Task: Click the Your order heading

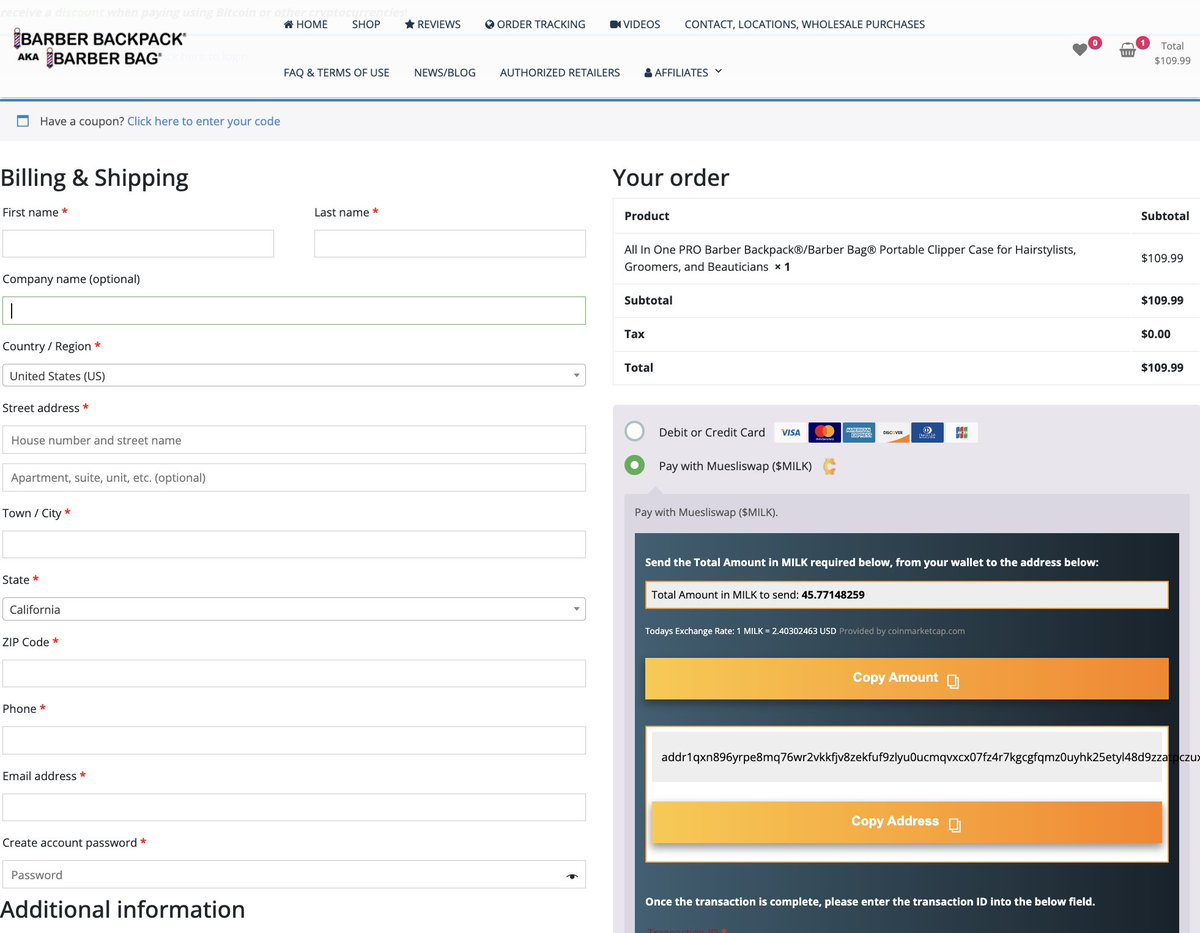Action: (x=671, y=178)
